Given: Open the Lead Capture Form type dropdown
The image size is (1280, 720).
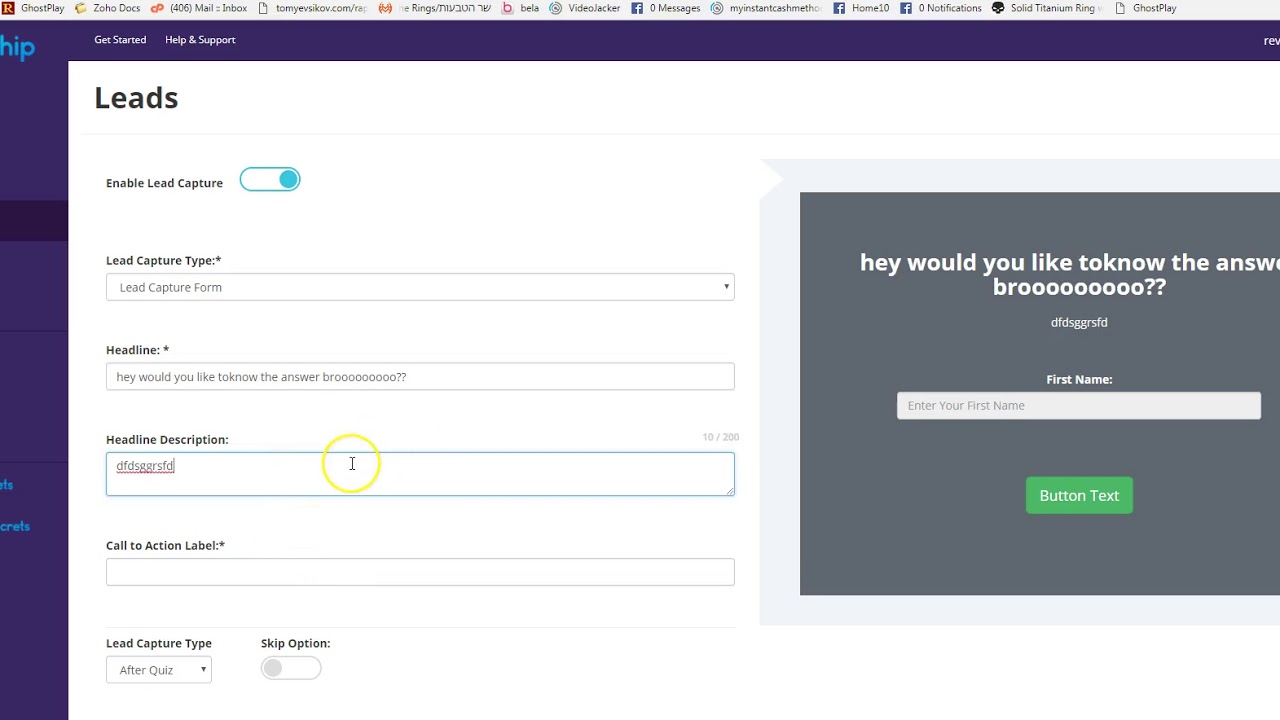Looking at the screenshot, I should pos(420,287).
